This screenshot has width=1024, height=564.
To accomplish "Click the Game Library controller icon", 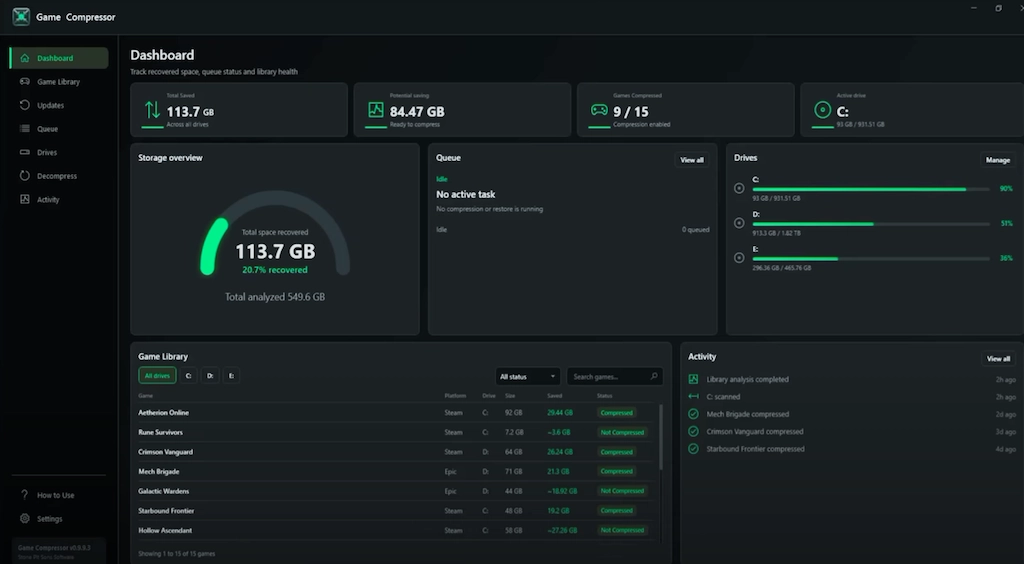I will click(x=25, y=82).
